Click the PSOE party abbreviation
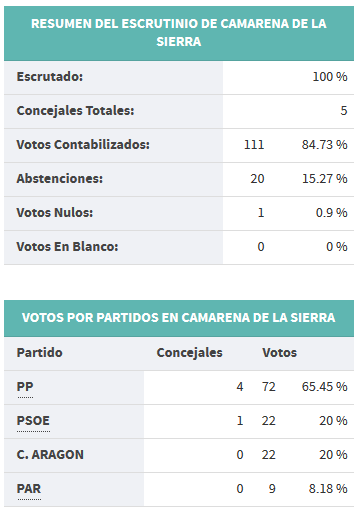This screenshot has height=512, width=363. click(x=33, y=421)
